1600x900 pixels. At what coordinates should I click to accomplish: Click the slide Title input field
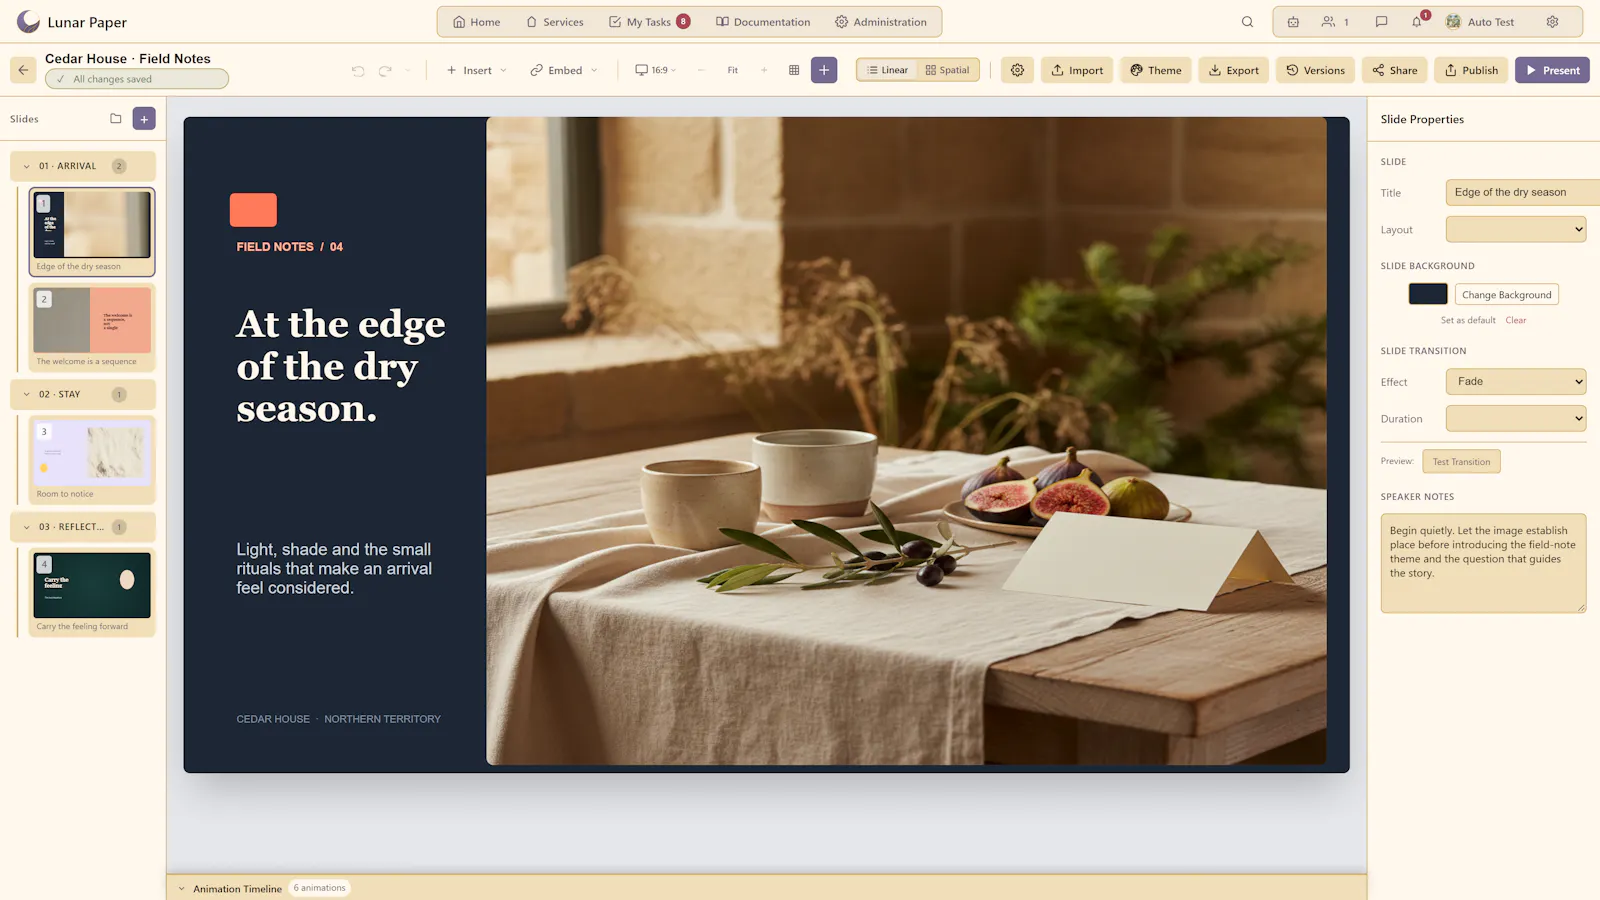1522,193
